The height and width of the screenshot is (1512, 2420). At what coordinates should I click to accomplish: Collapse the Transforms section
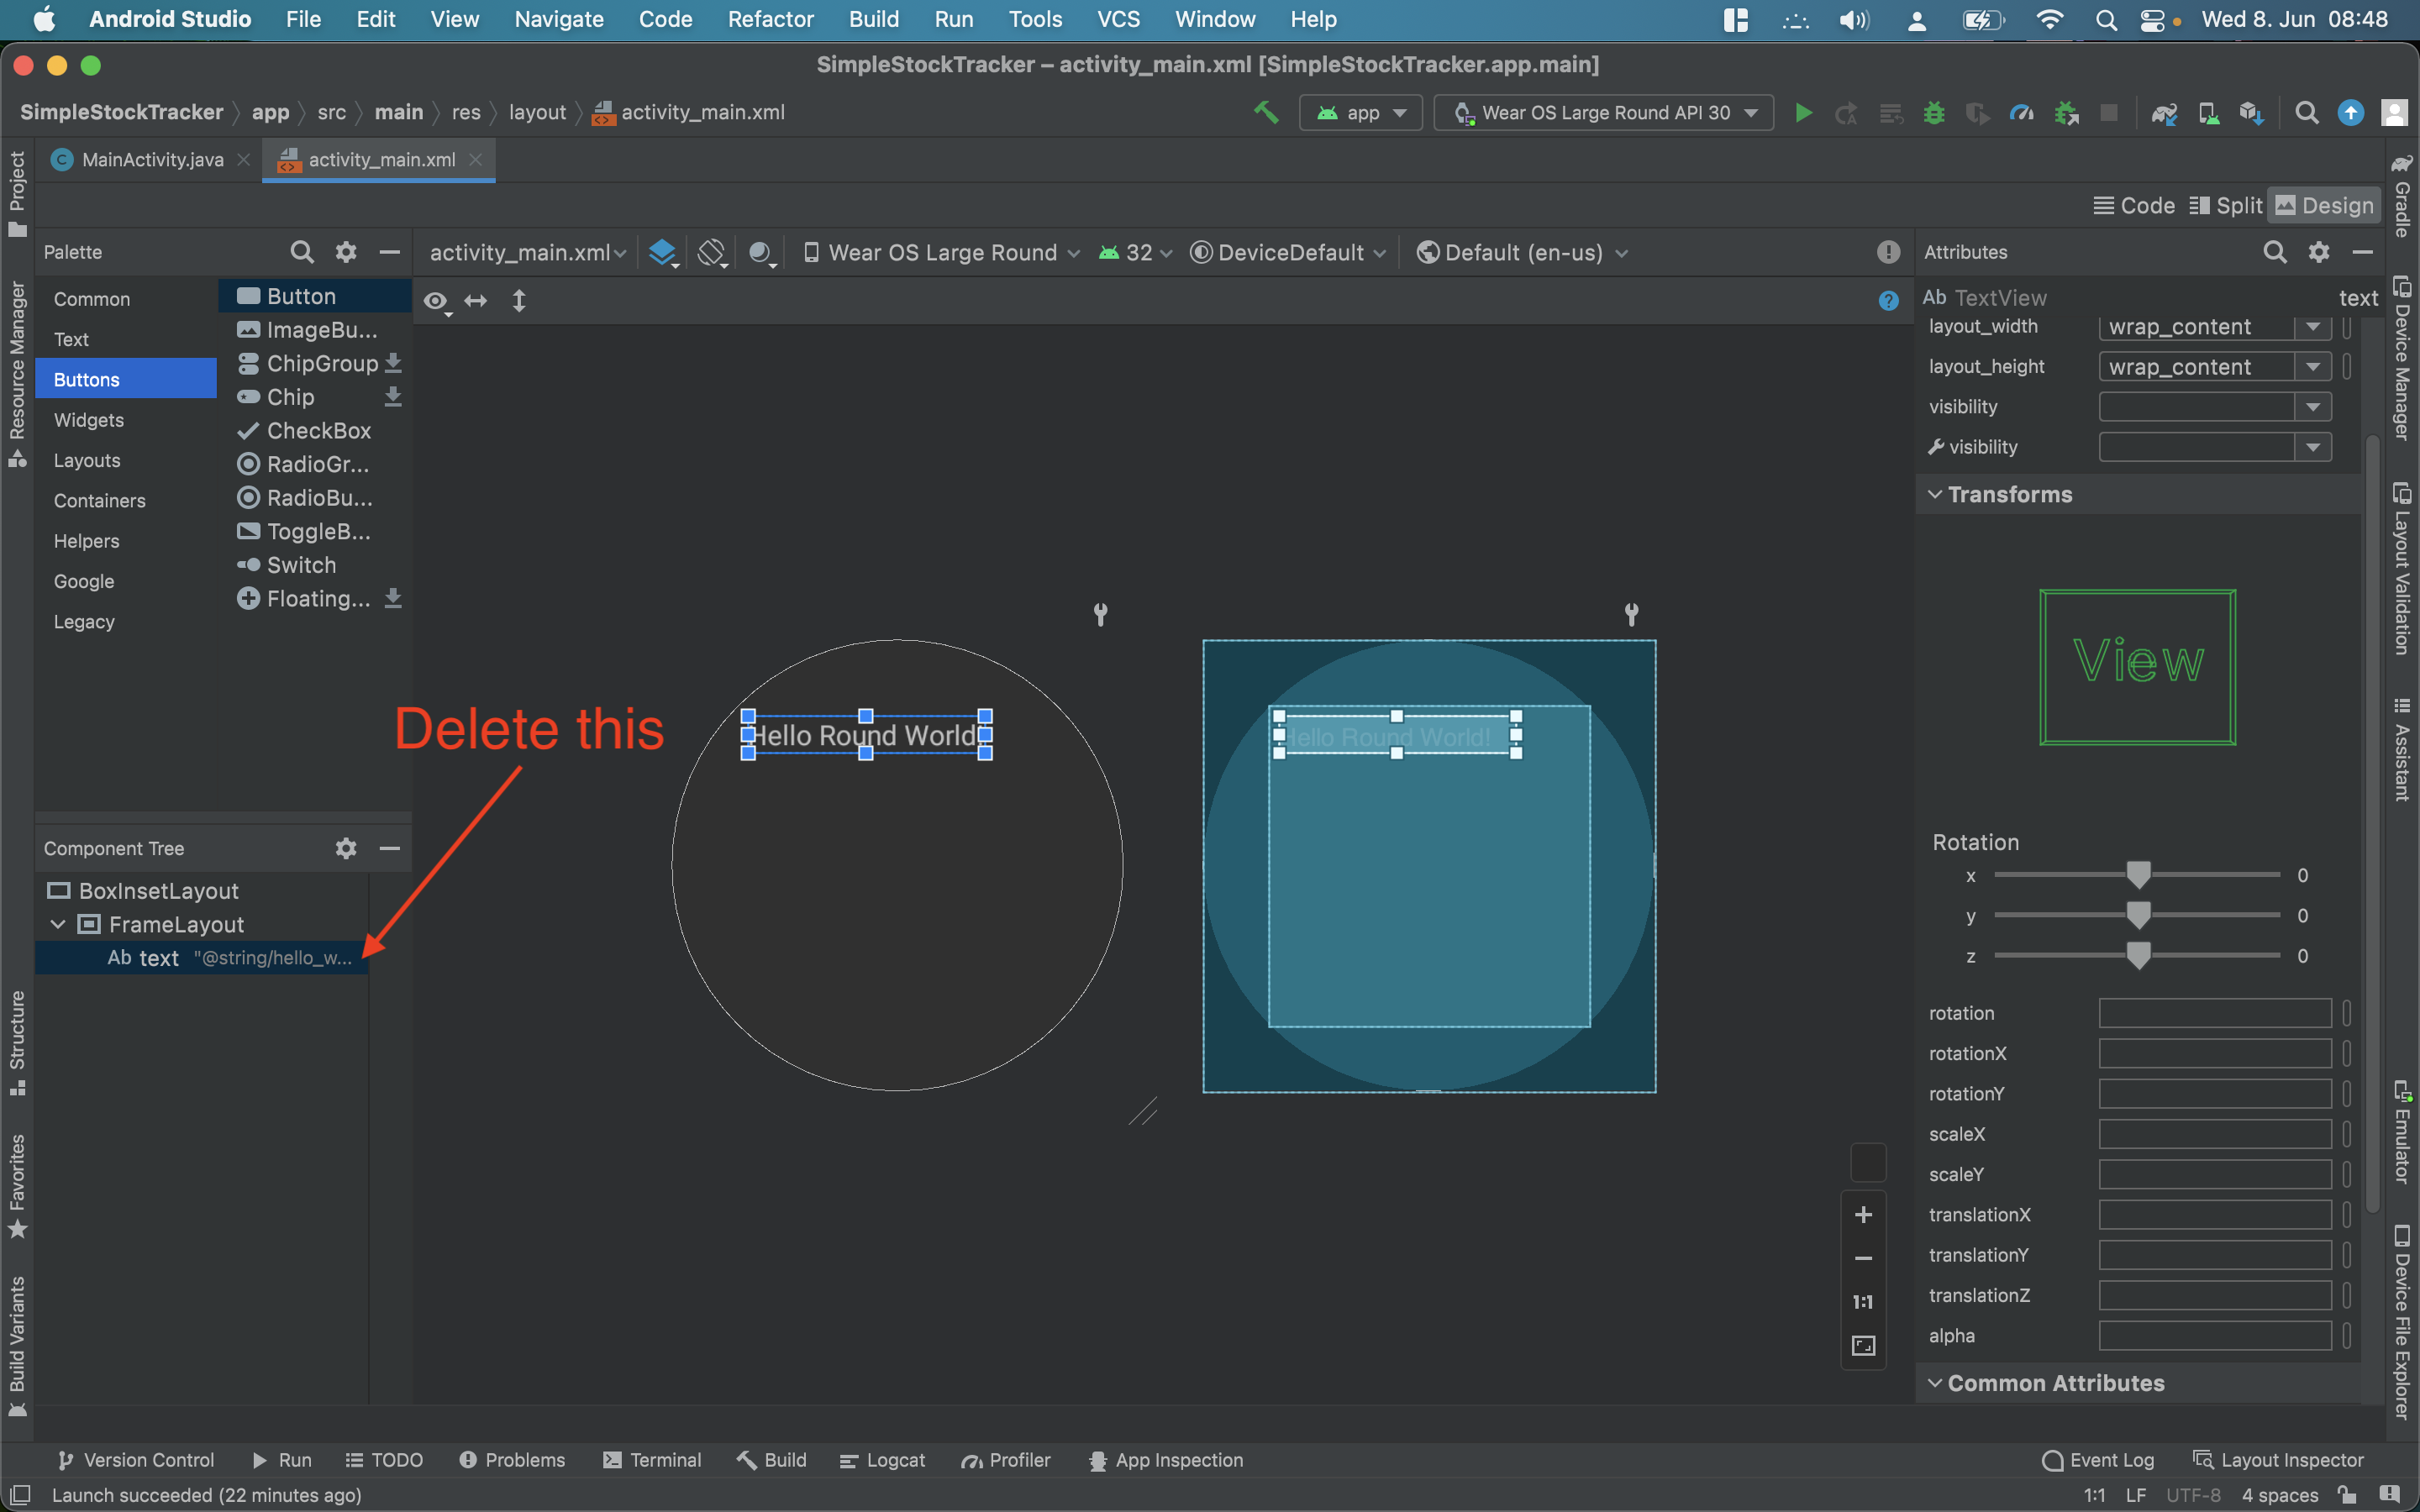(x=1935, y=494)
